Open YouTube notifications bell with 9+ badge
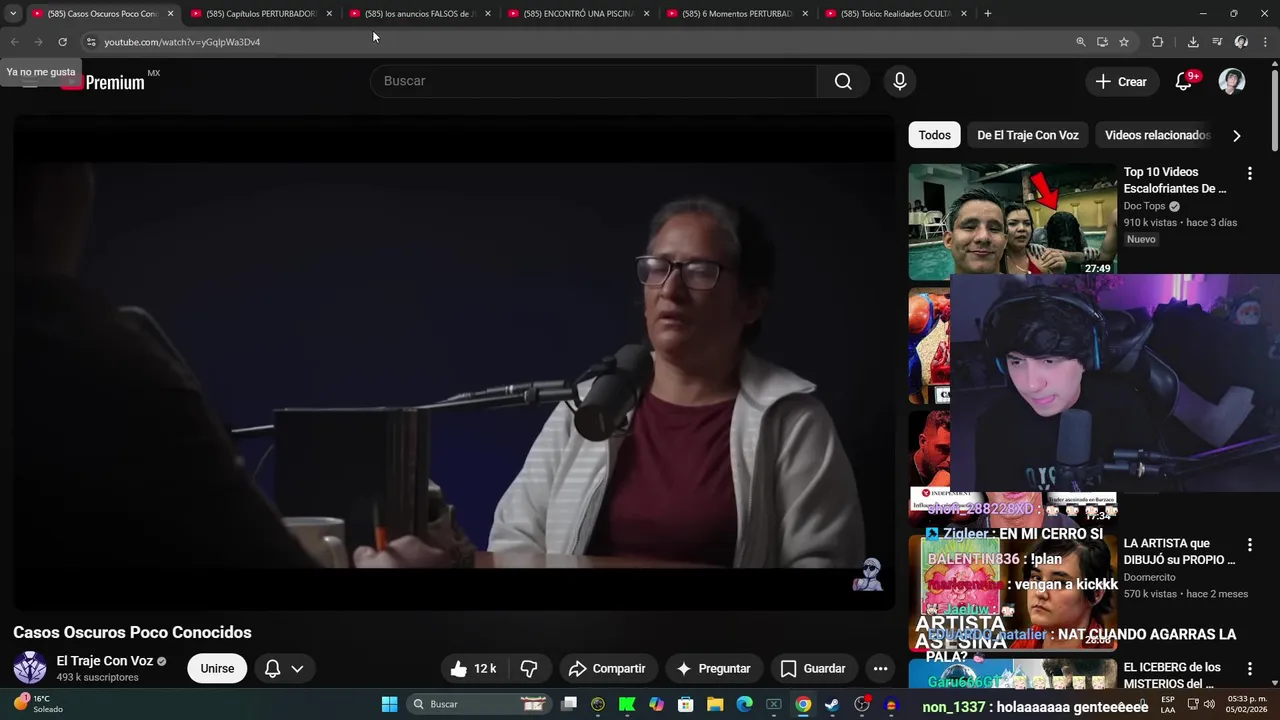The width and height of the screenshot is (1280, 720). pos(1184,82)
